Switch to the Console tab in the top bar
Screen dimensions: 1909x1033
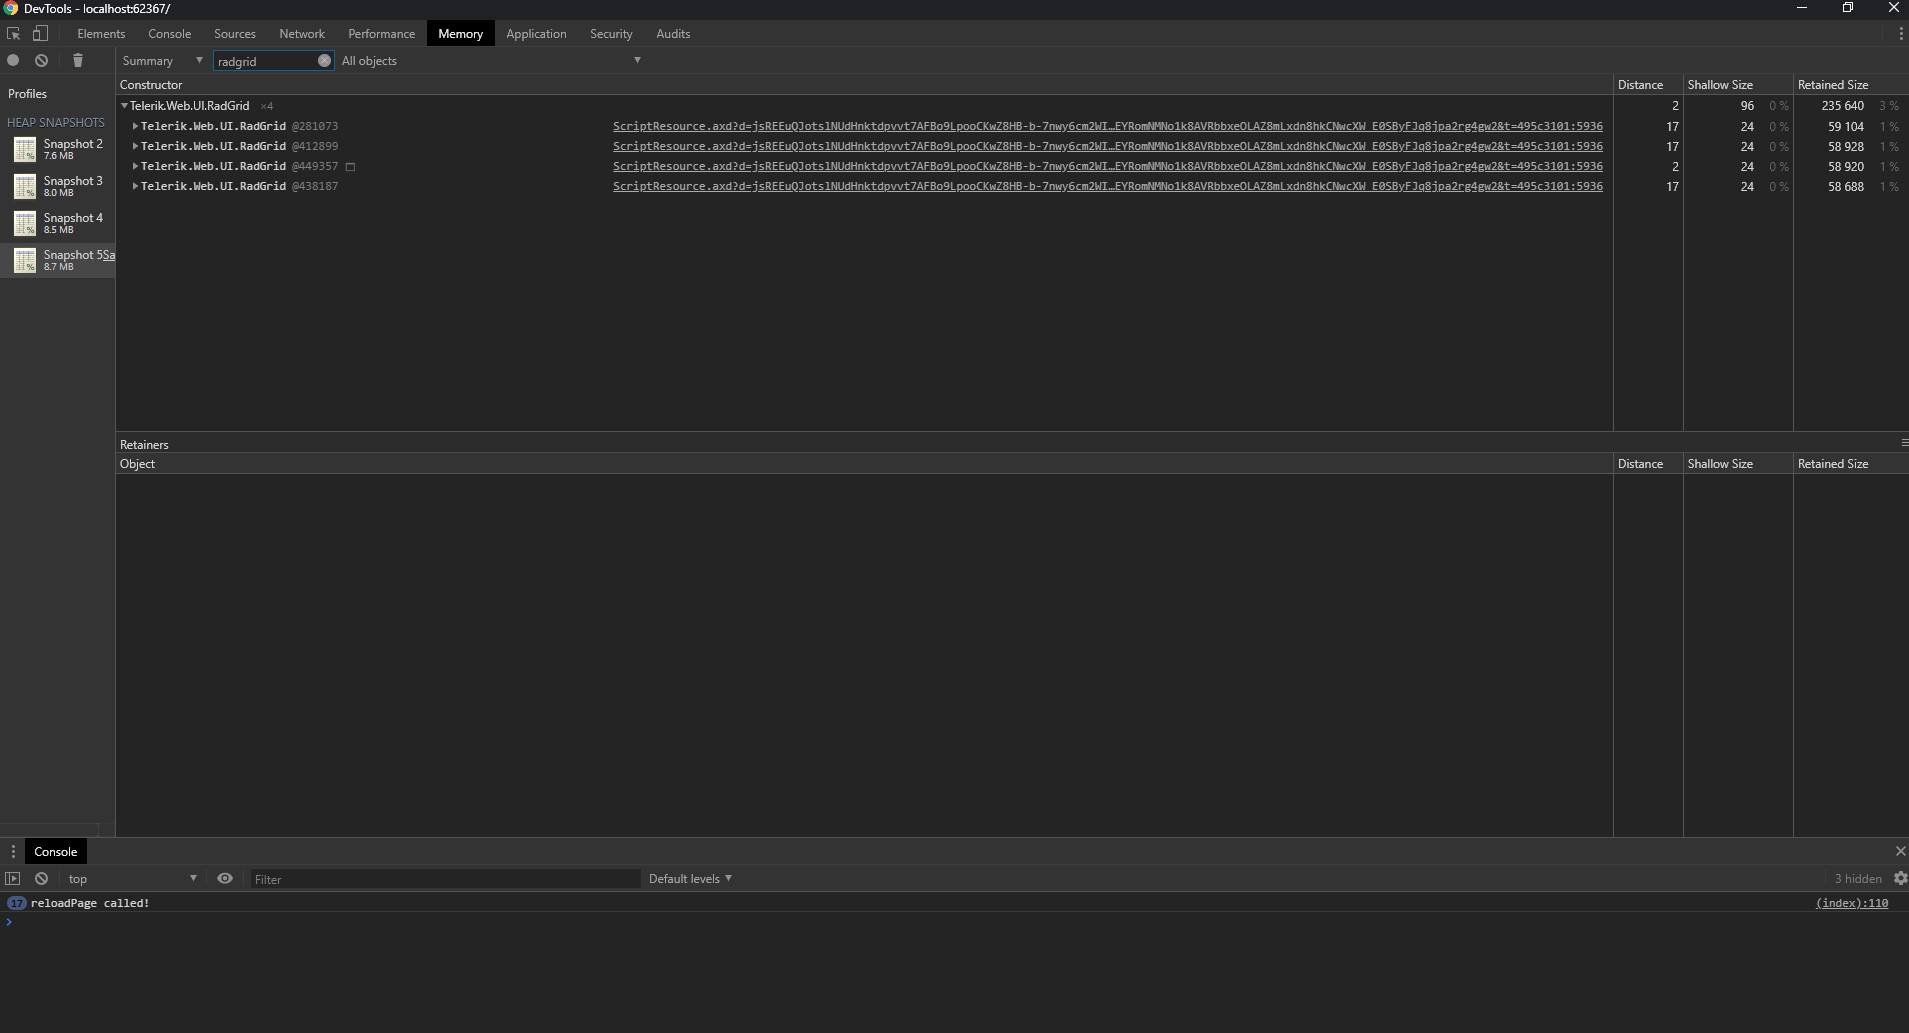[x=169, y=34]
